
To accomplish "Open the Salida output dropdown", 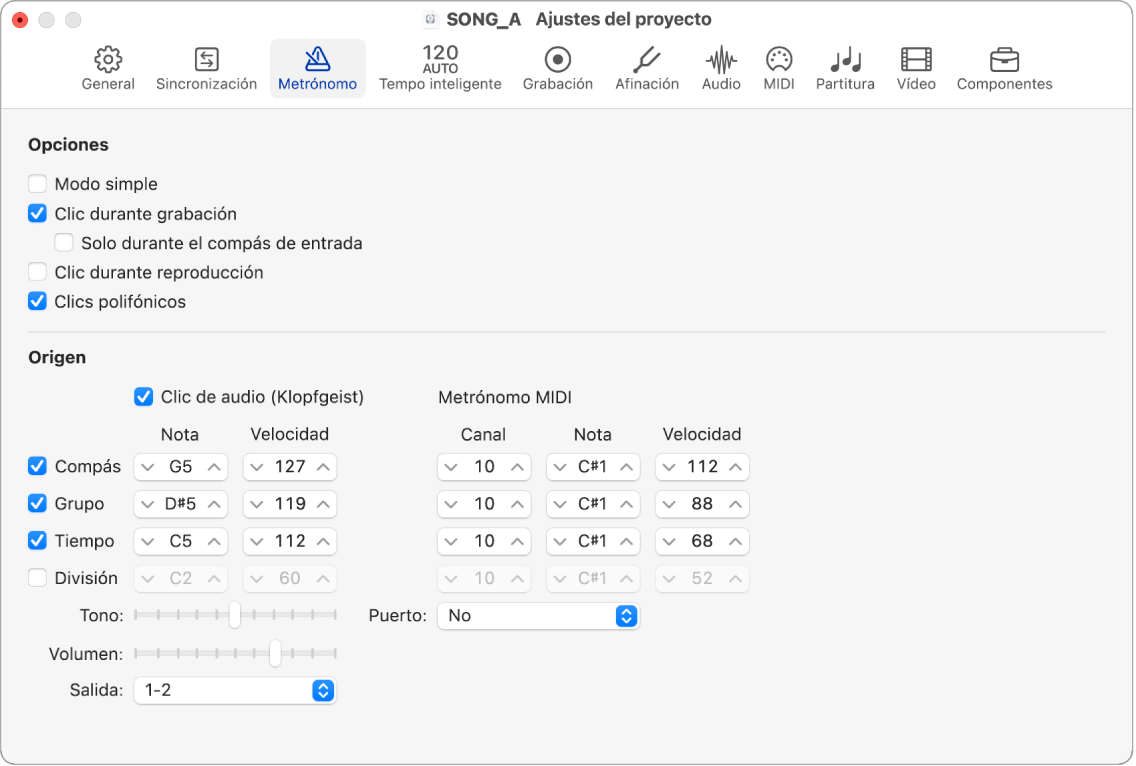I will [x=235, y=690].
